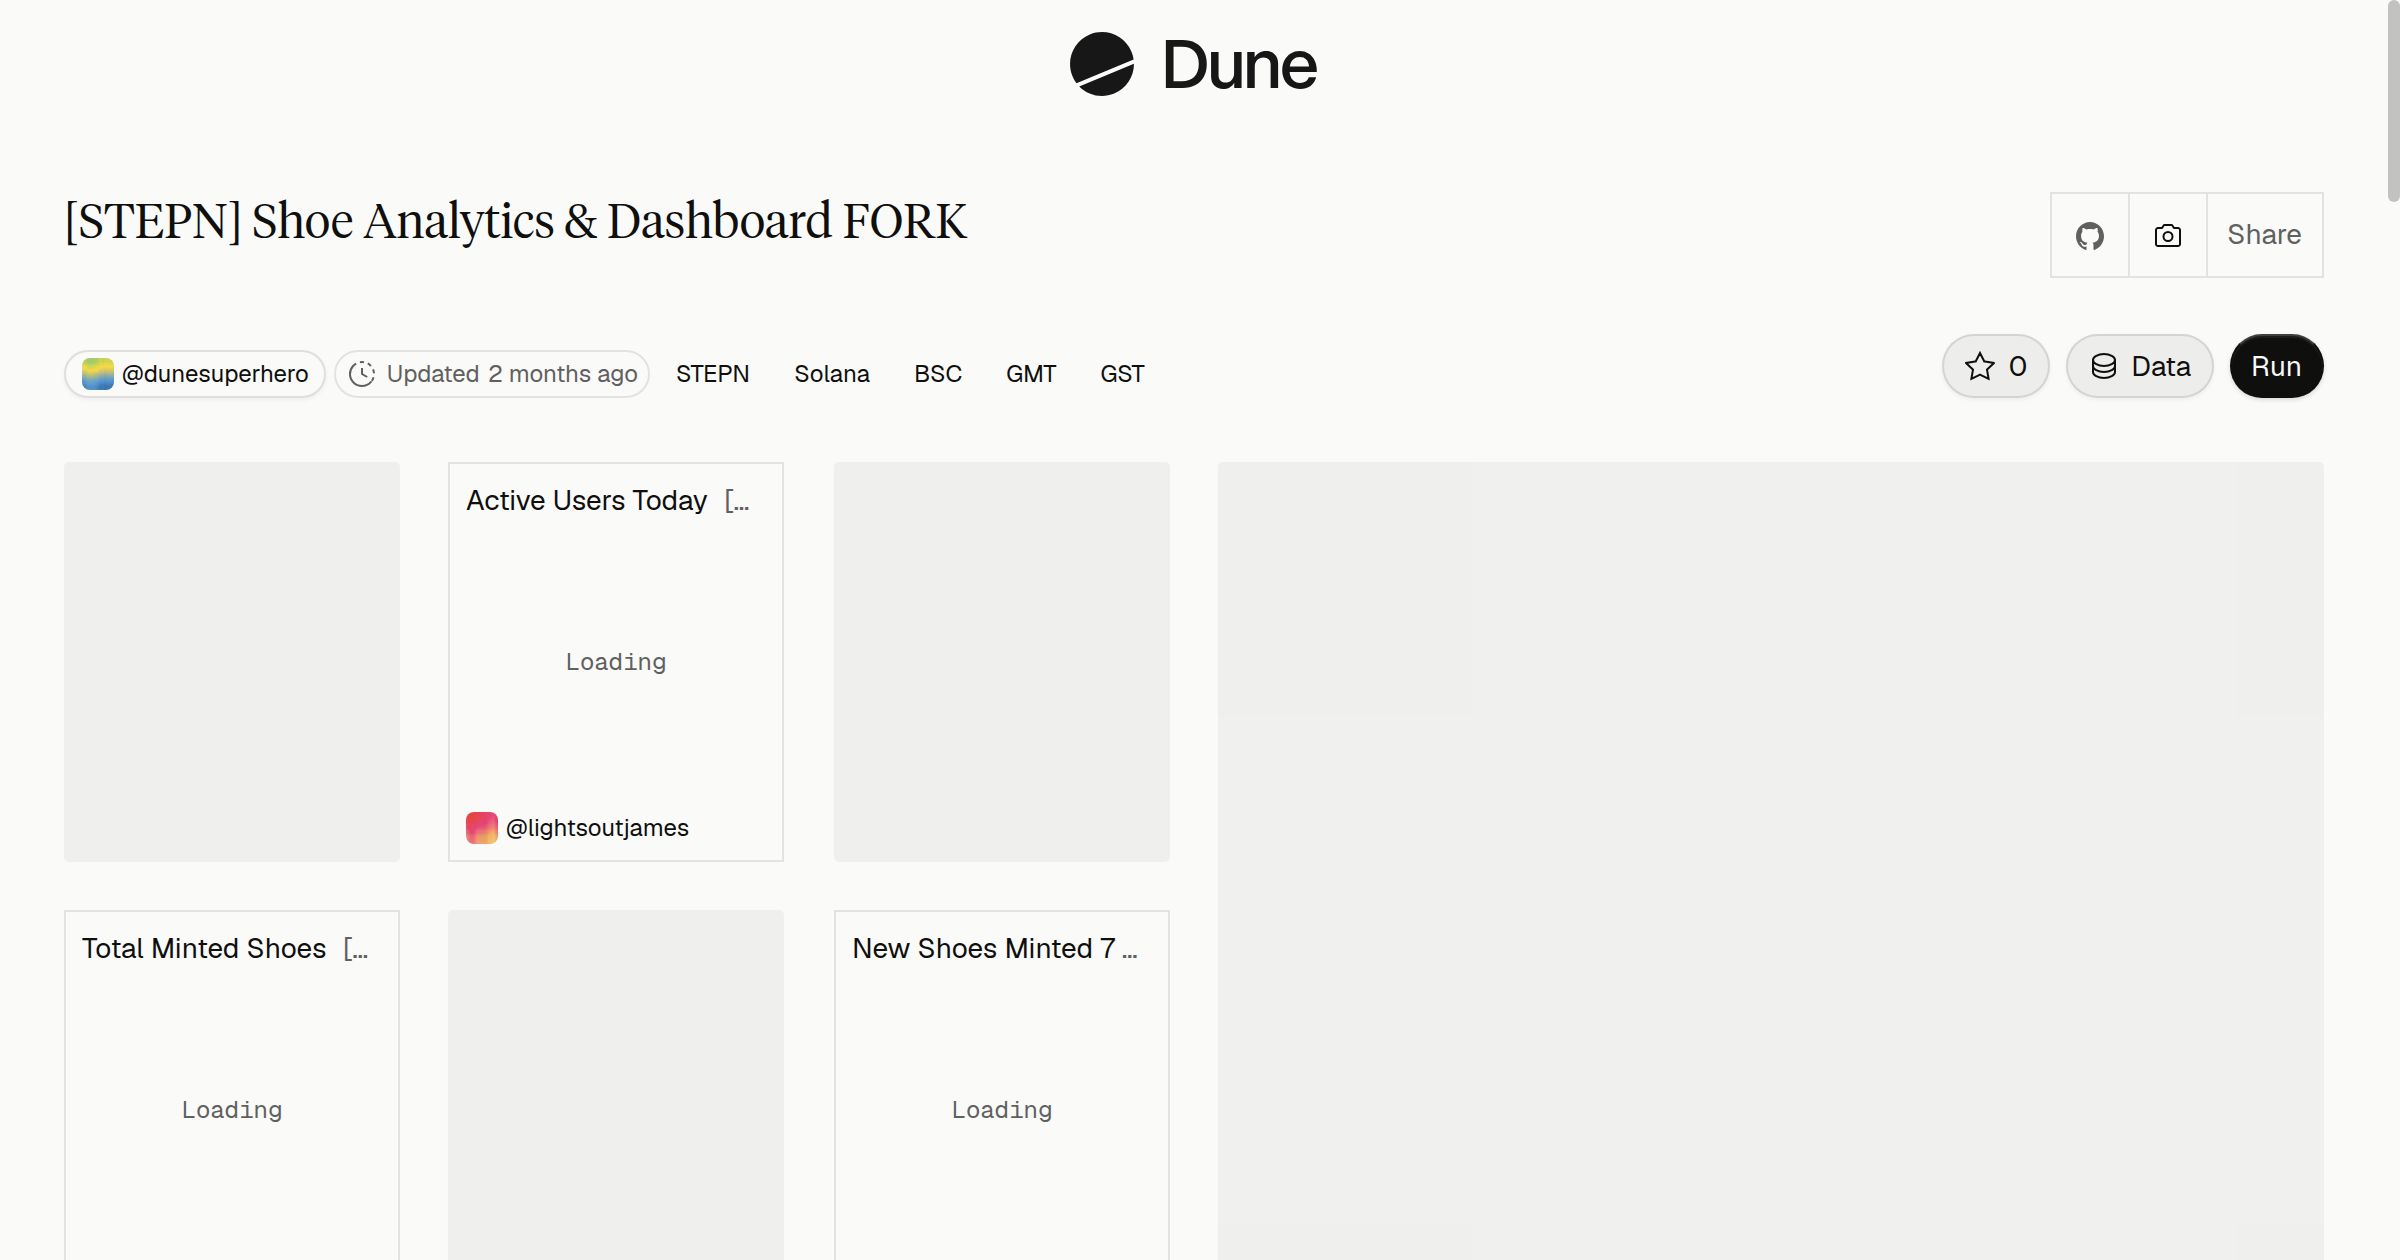This screenshot has width=2400, height=1260.
Task: Click the dunesuperhero avatar image
Action: pyautogui.click(x=97, y=374)
